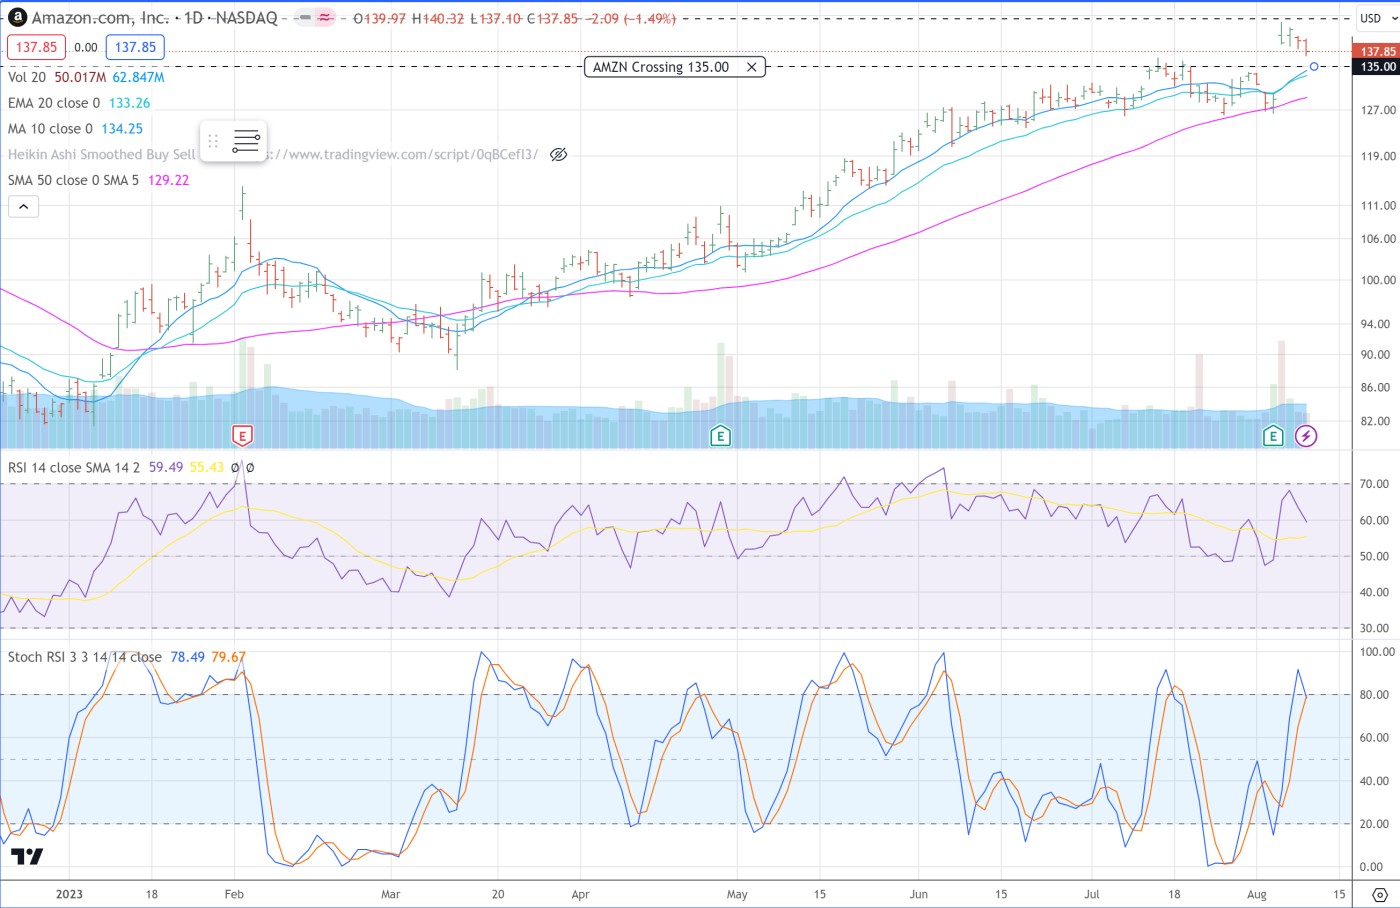Click the Stoch RSI value 78.49
The image size is (1400, 908).
(188, 657)
